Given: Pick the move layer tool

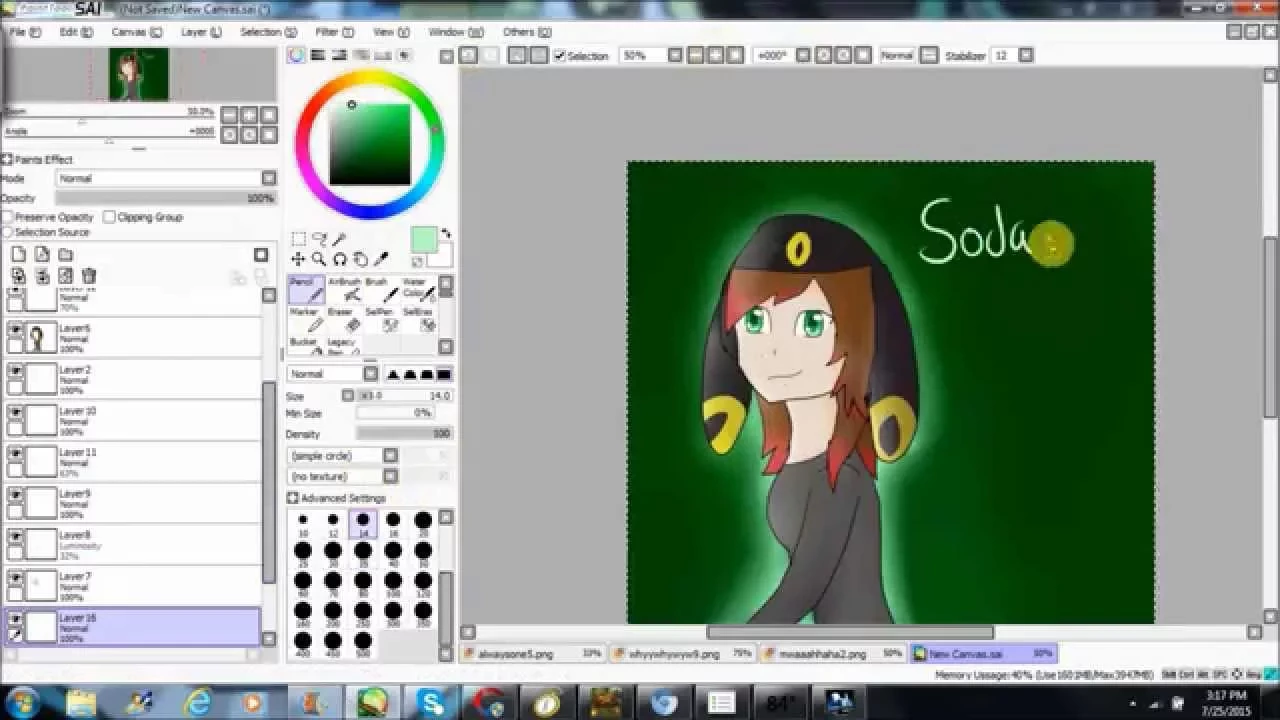Looking at the screenshot, I should pyautogui.click(x=298, y=259).
